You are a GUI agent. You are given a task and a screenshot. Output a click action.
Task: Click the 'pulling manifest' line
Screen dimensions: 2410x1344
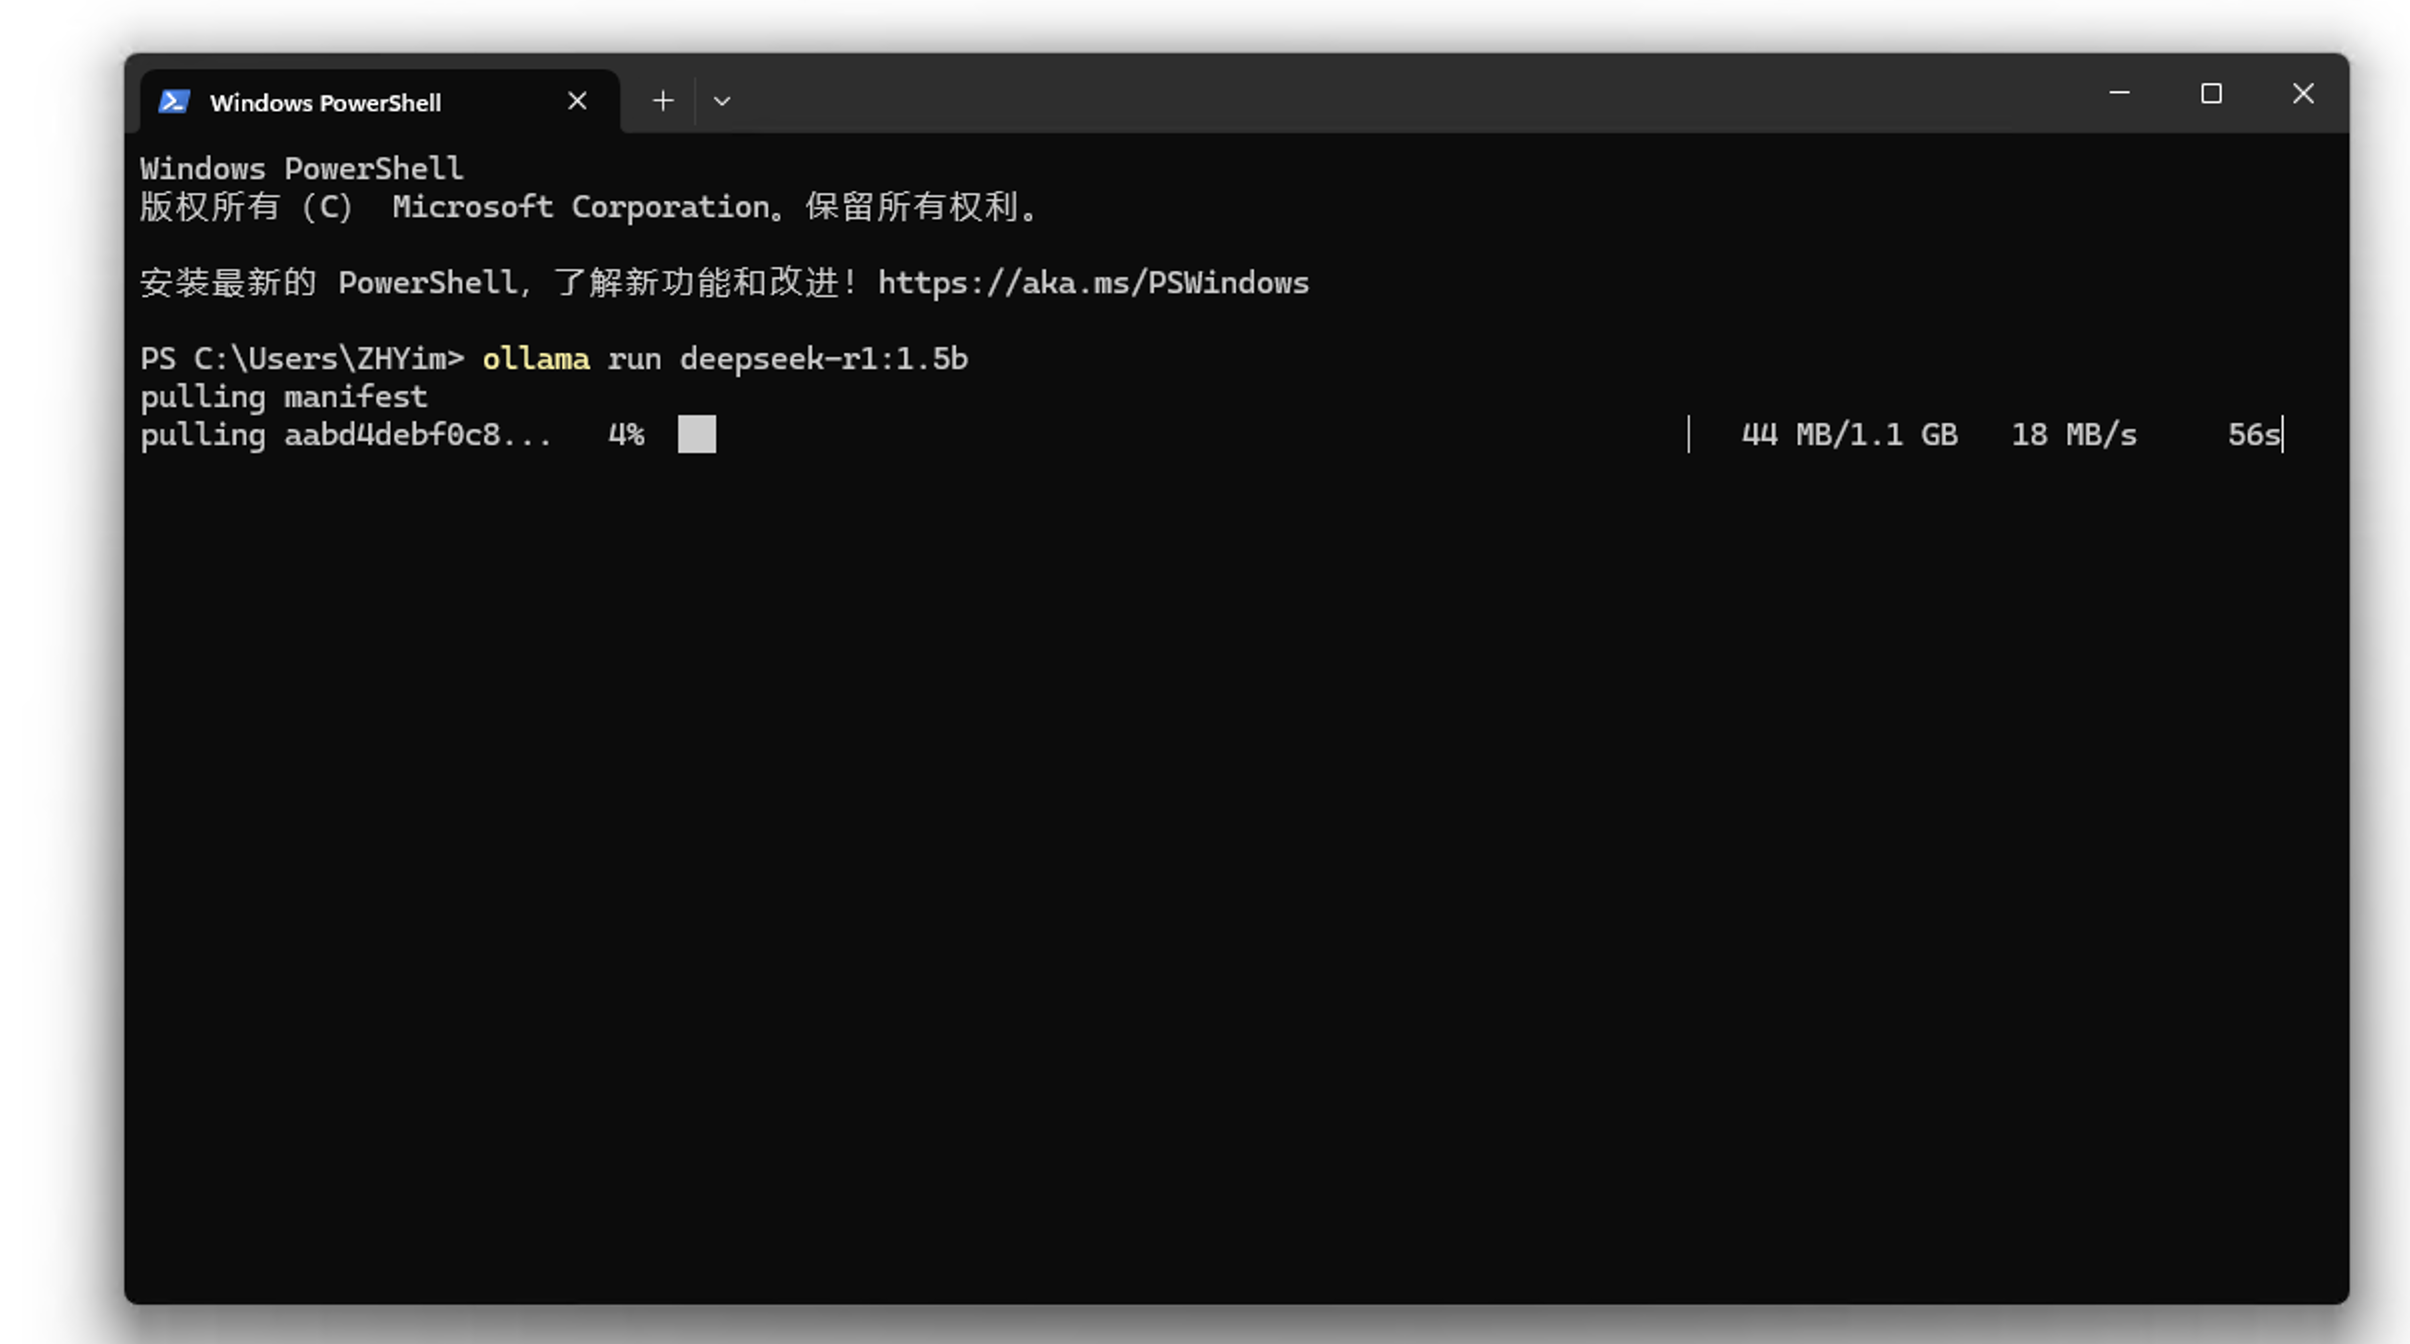pos(284,397)
